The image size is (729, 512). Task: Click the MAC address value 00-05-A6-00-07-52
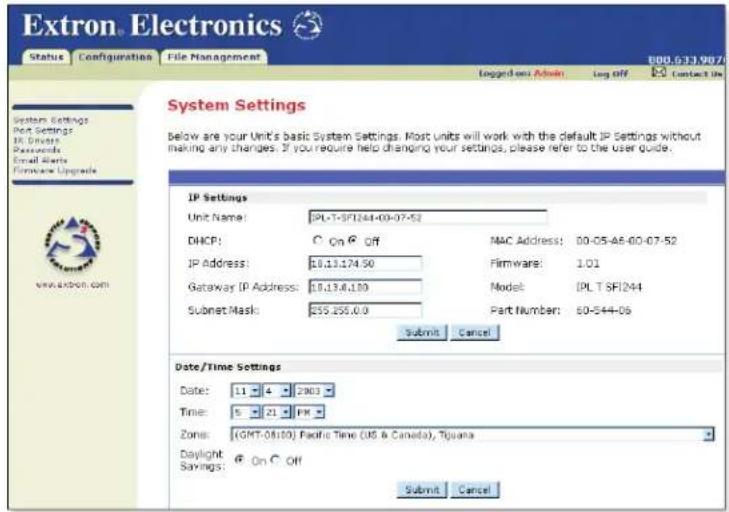[x=626, y=240]
